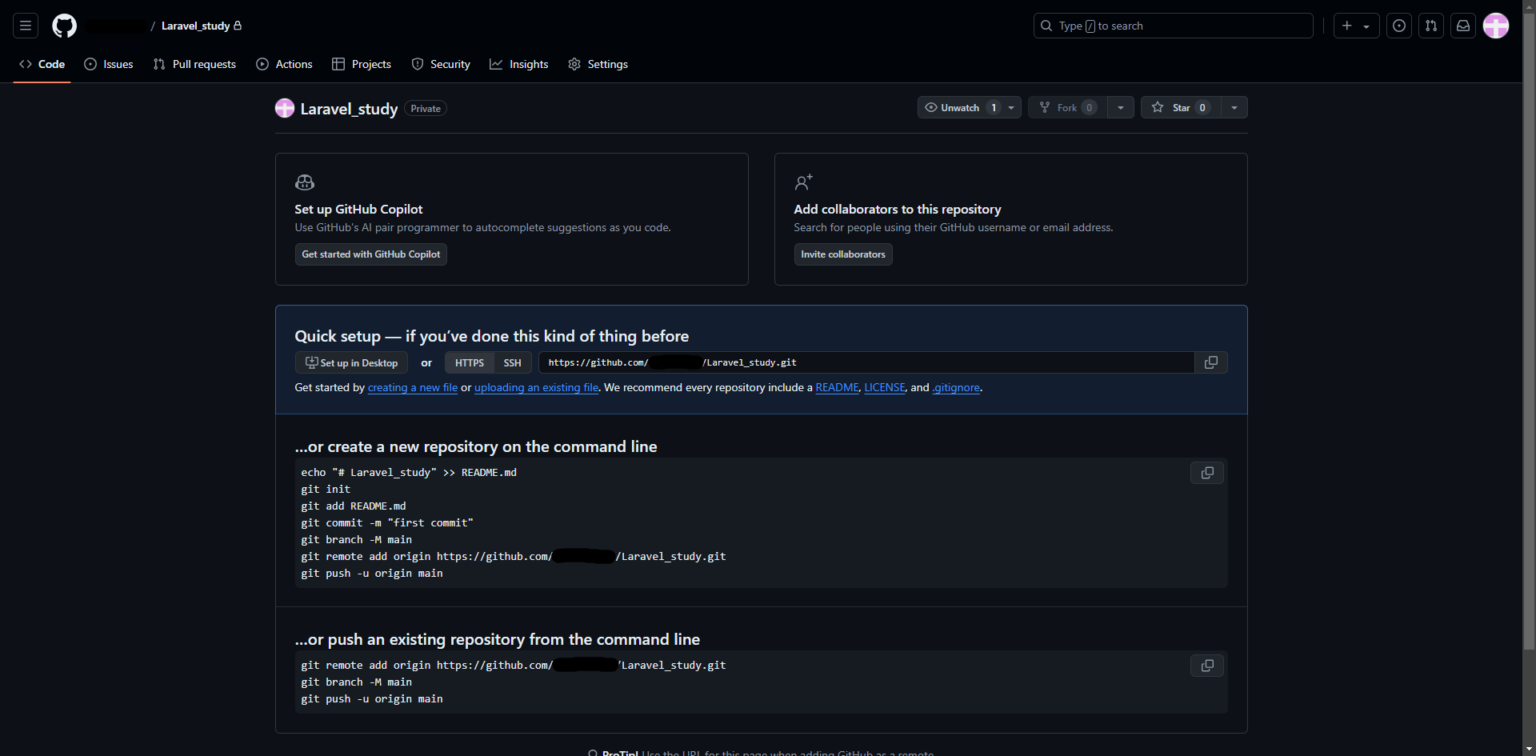
Task: Open the GitHub home page via the logo
Action: pyautogui.click(x=64, y=25)
